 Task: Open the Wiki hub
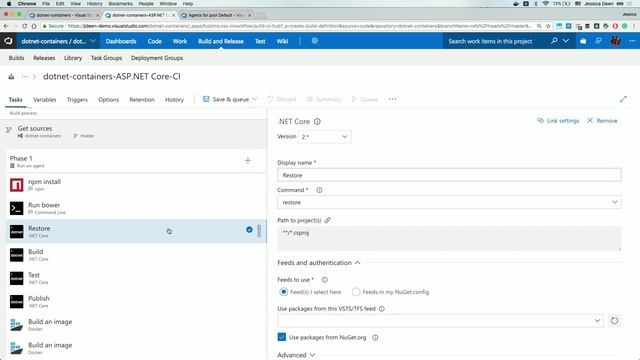(x=282, y=41)
